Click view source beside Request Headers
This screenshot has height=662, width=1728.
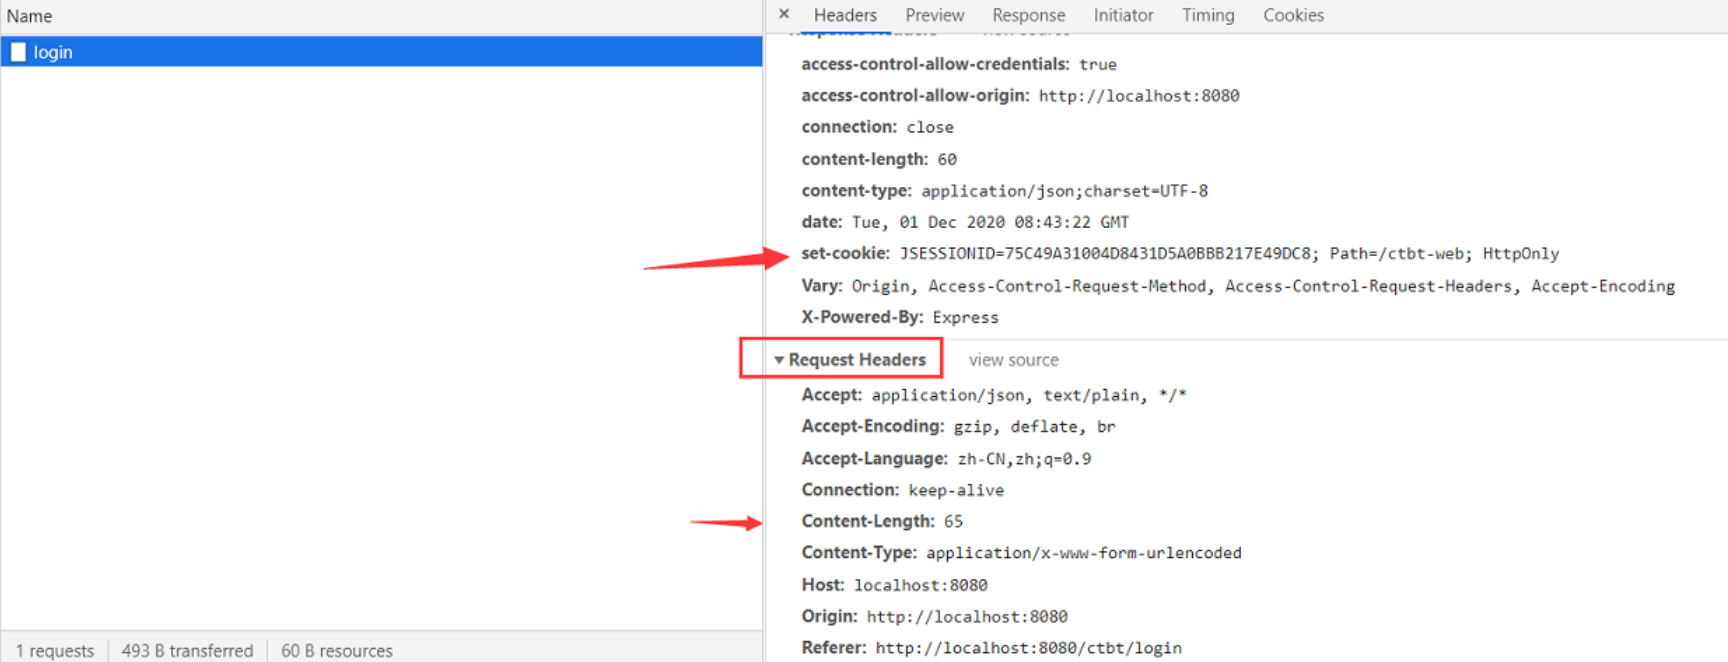pos(1013,360)
